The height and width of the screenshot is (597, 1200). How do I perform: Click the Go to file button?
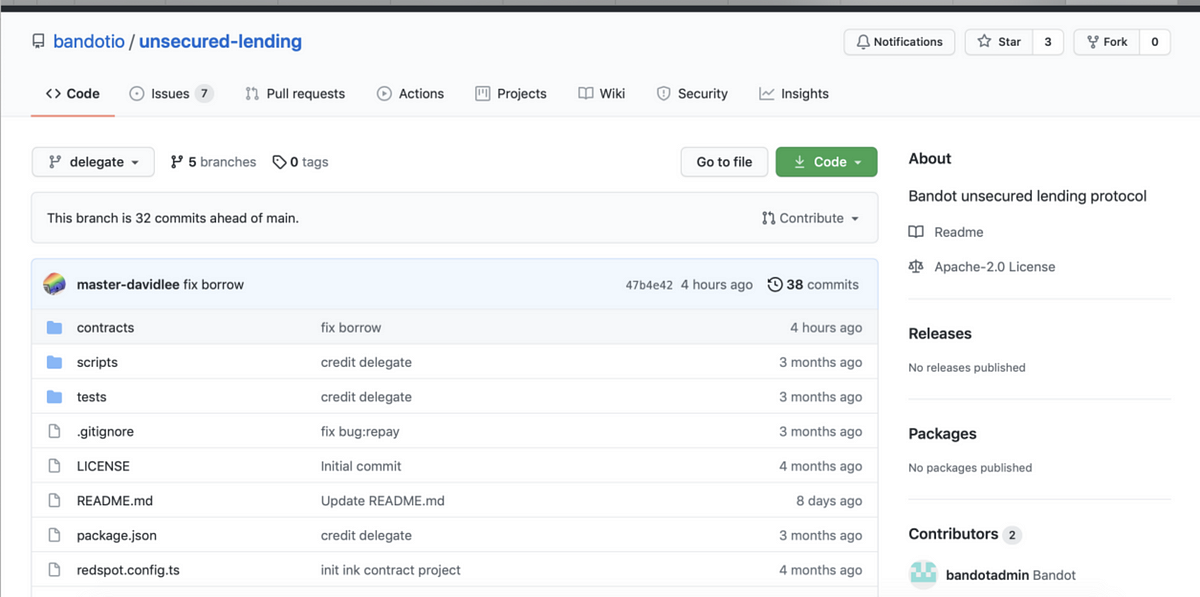pyautogui.click(x=724, y=162)
